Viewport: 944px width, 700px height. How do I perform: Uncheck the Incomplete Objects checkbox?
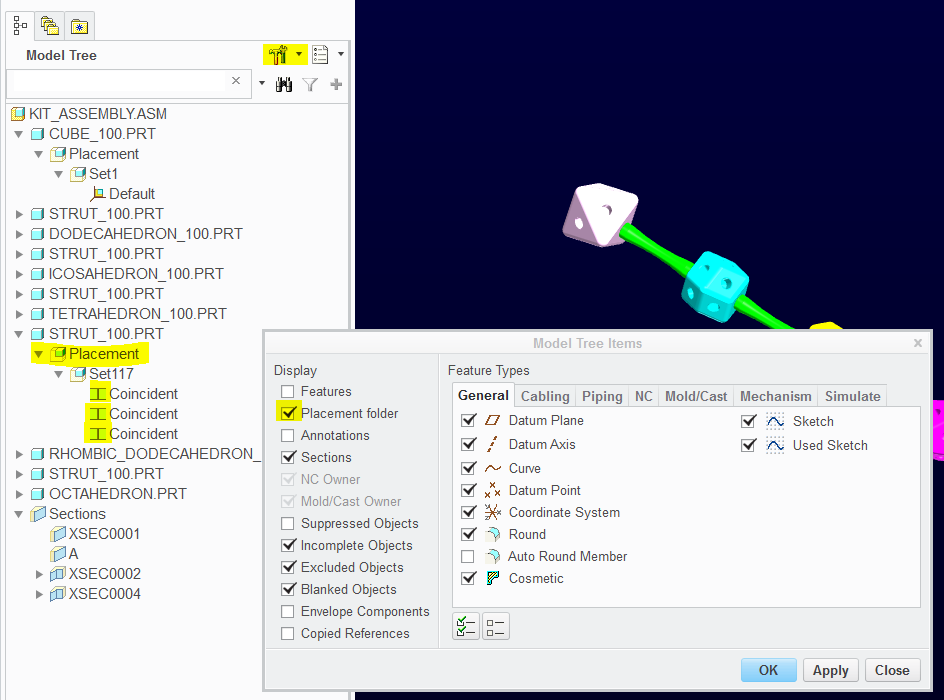[x=288, y=545]
